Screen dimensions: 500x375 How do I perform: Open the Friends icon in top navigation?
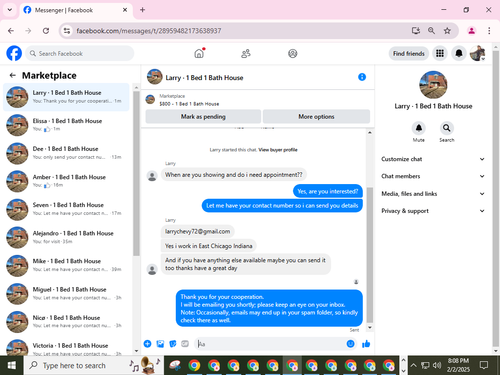click(x=246, y=53)
